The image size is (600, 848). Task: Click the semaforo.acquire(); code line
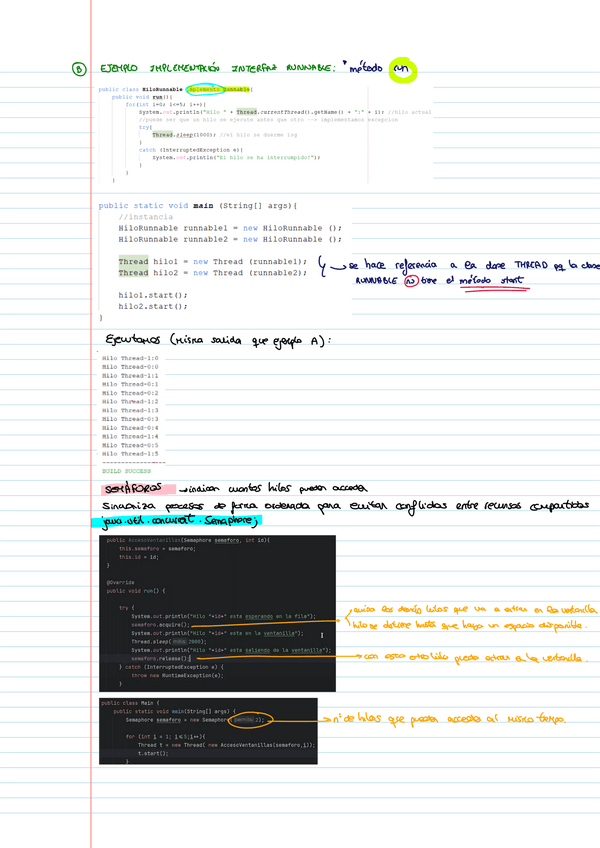pos(160,624)
